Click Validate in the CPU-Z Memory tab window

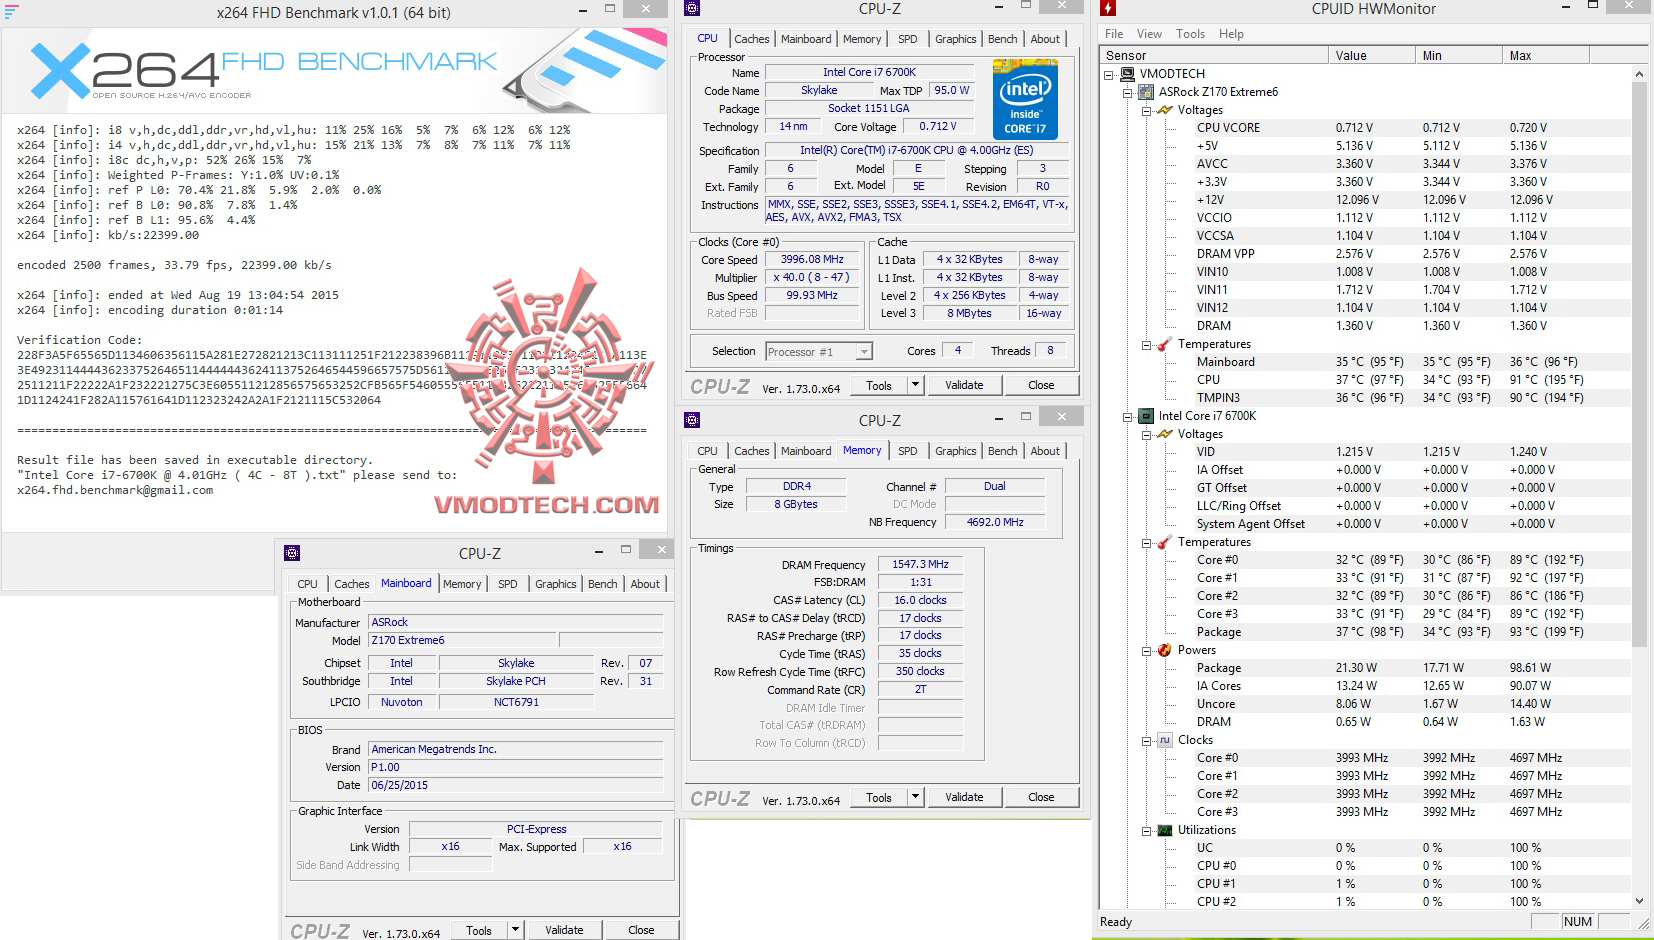(964, 797)
